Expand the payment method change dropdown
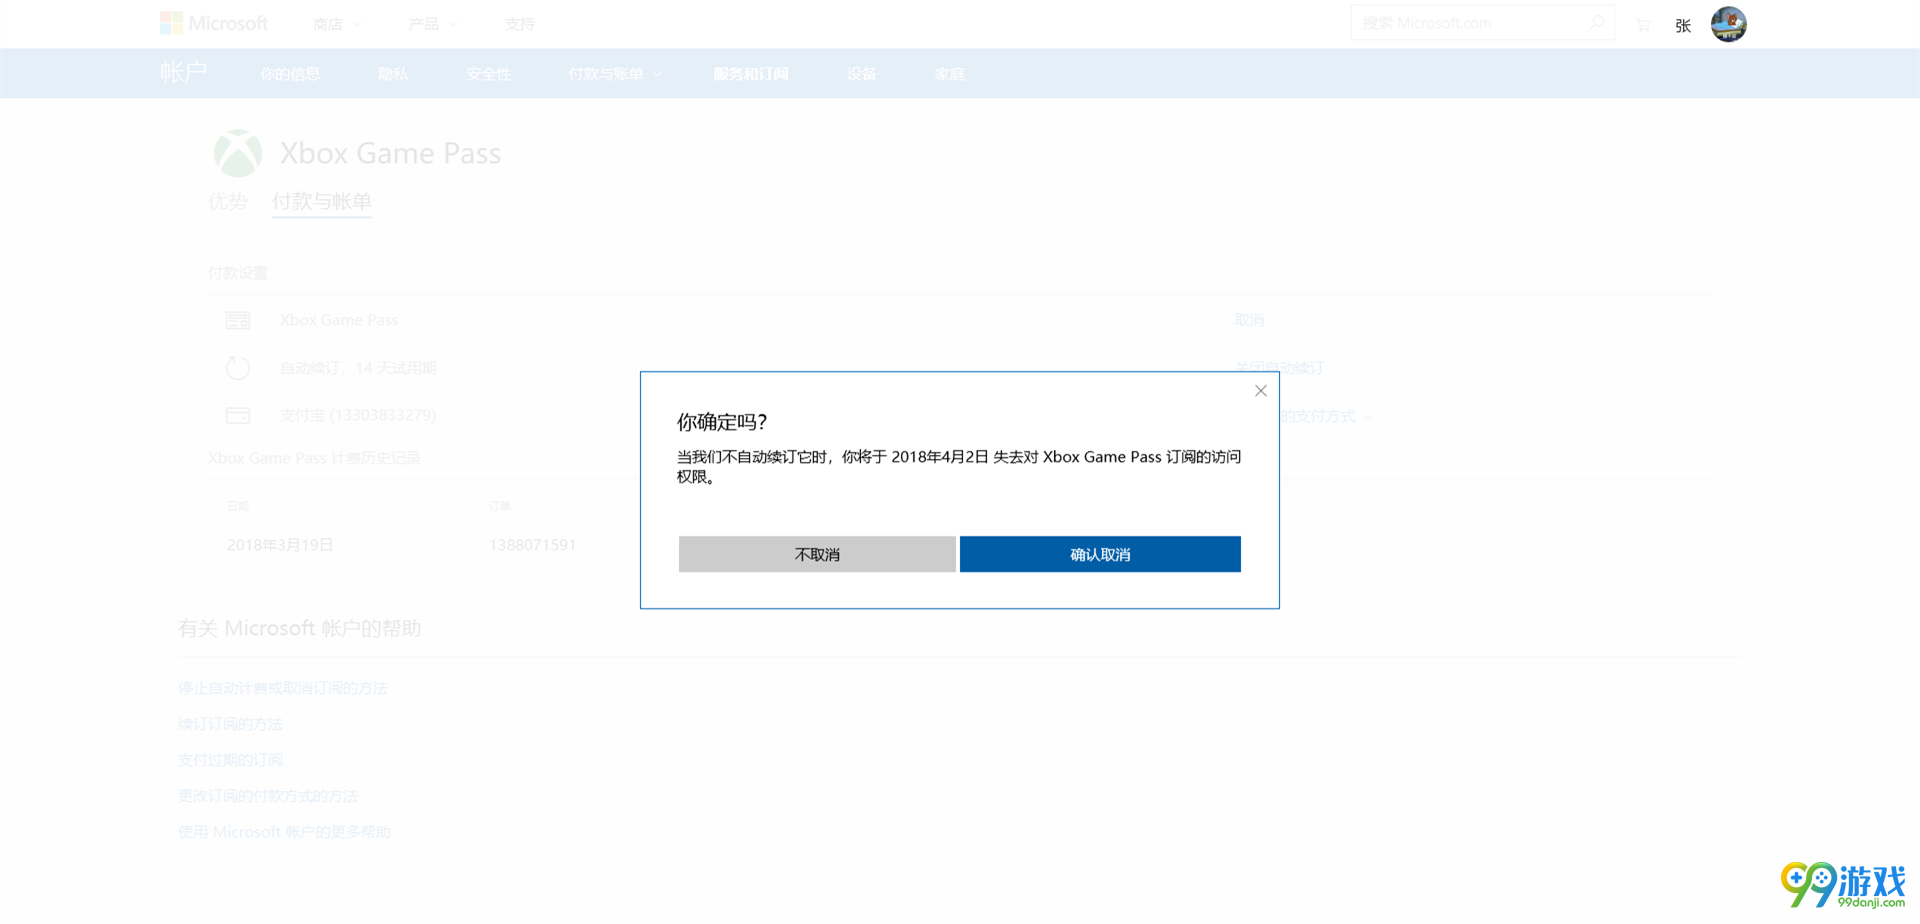Image resolution: width=1920 pixels, height=924 pixels. point(1325,416)
